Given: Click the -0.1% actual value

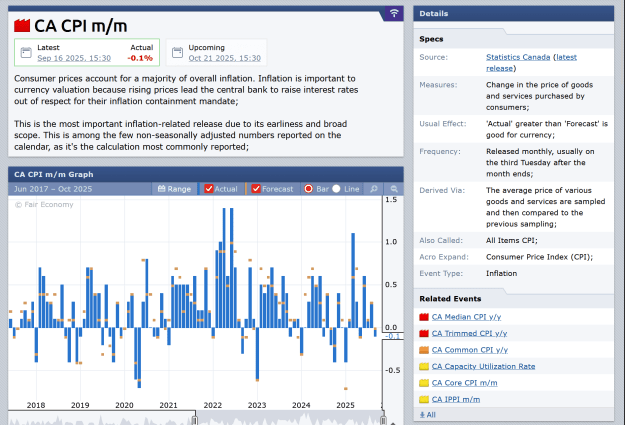Looking at the screenshot, I should (140, 58).
